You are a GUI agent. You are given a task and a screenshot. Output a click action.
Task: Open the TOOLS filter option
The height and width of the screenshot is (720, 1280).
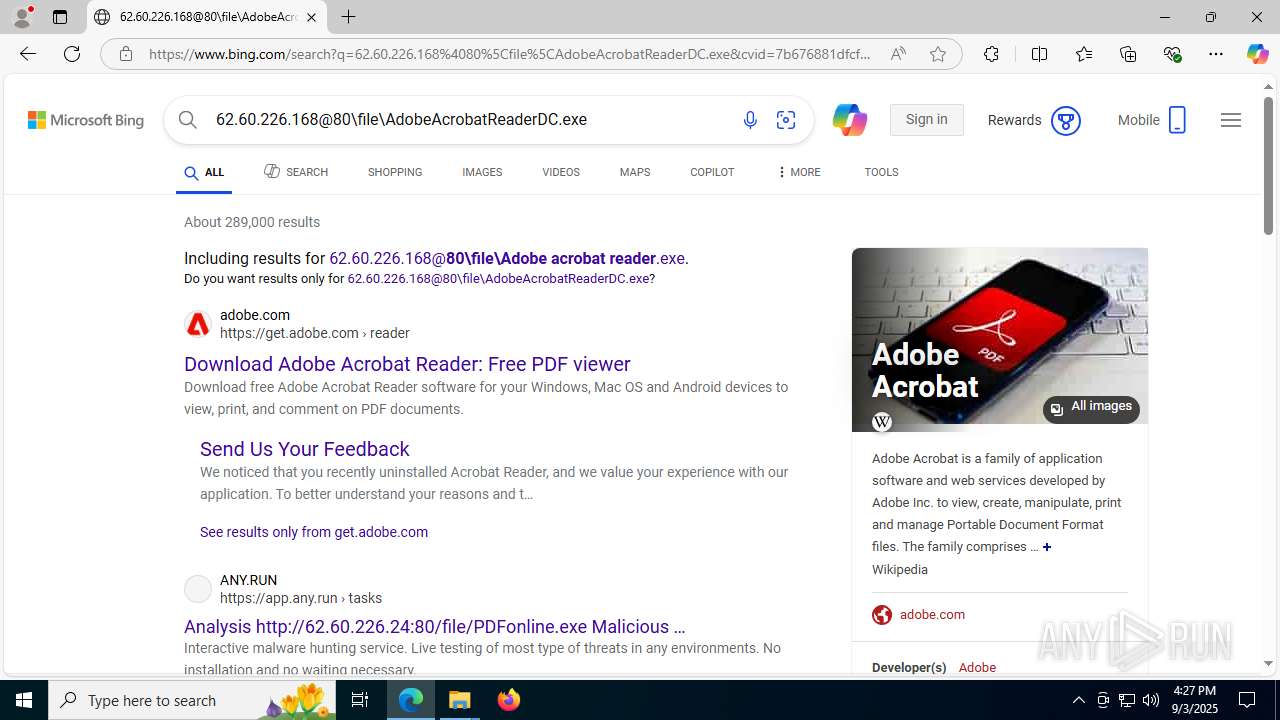pyautogui.click(x=881, y=172)
